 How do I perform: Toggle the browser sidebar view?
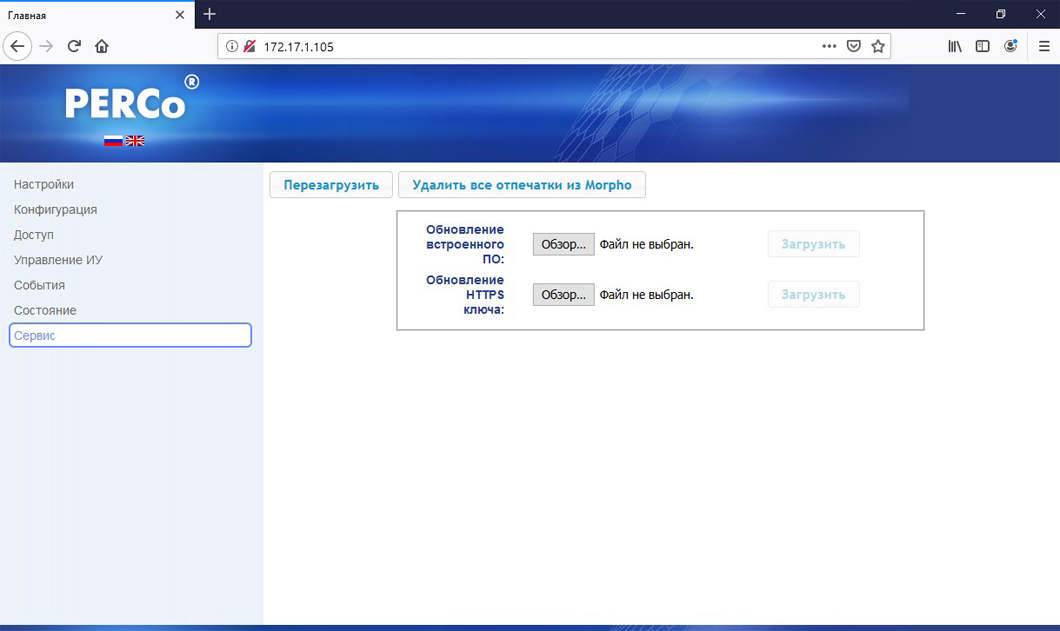coord(982,46)
